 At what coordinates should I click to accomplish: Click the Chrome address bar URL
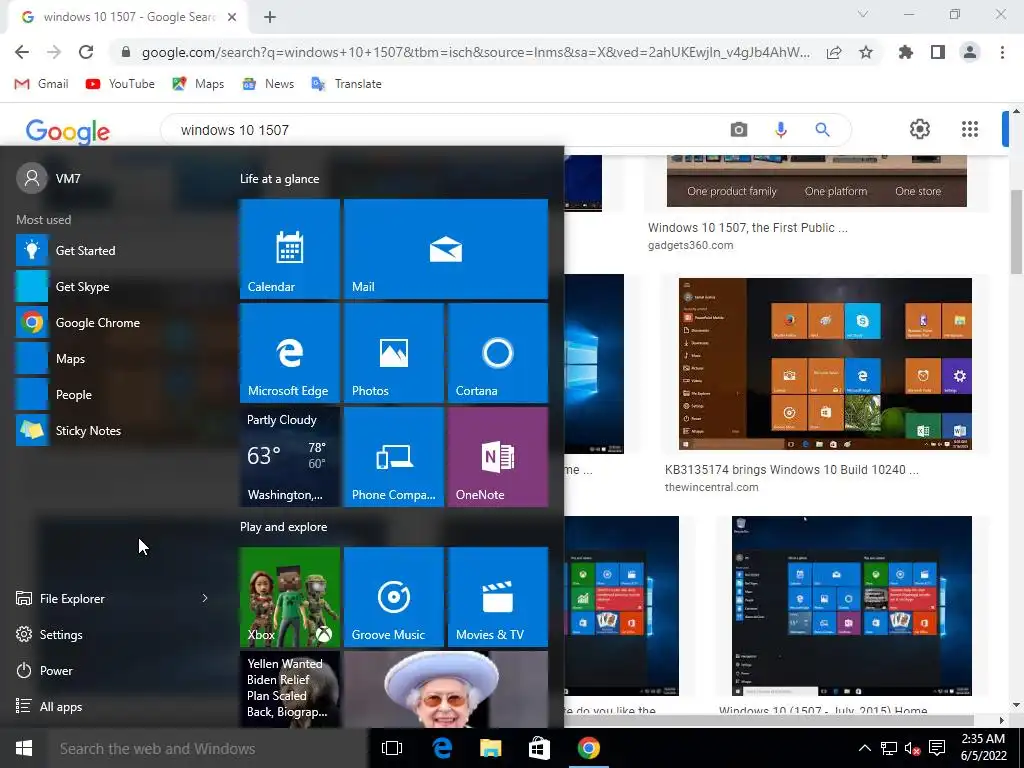pyautogui.click(x=475, y=52)
